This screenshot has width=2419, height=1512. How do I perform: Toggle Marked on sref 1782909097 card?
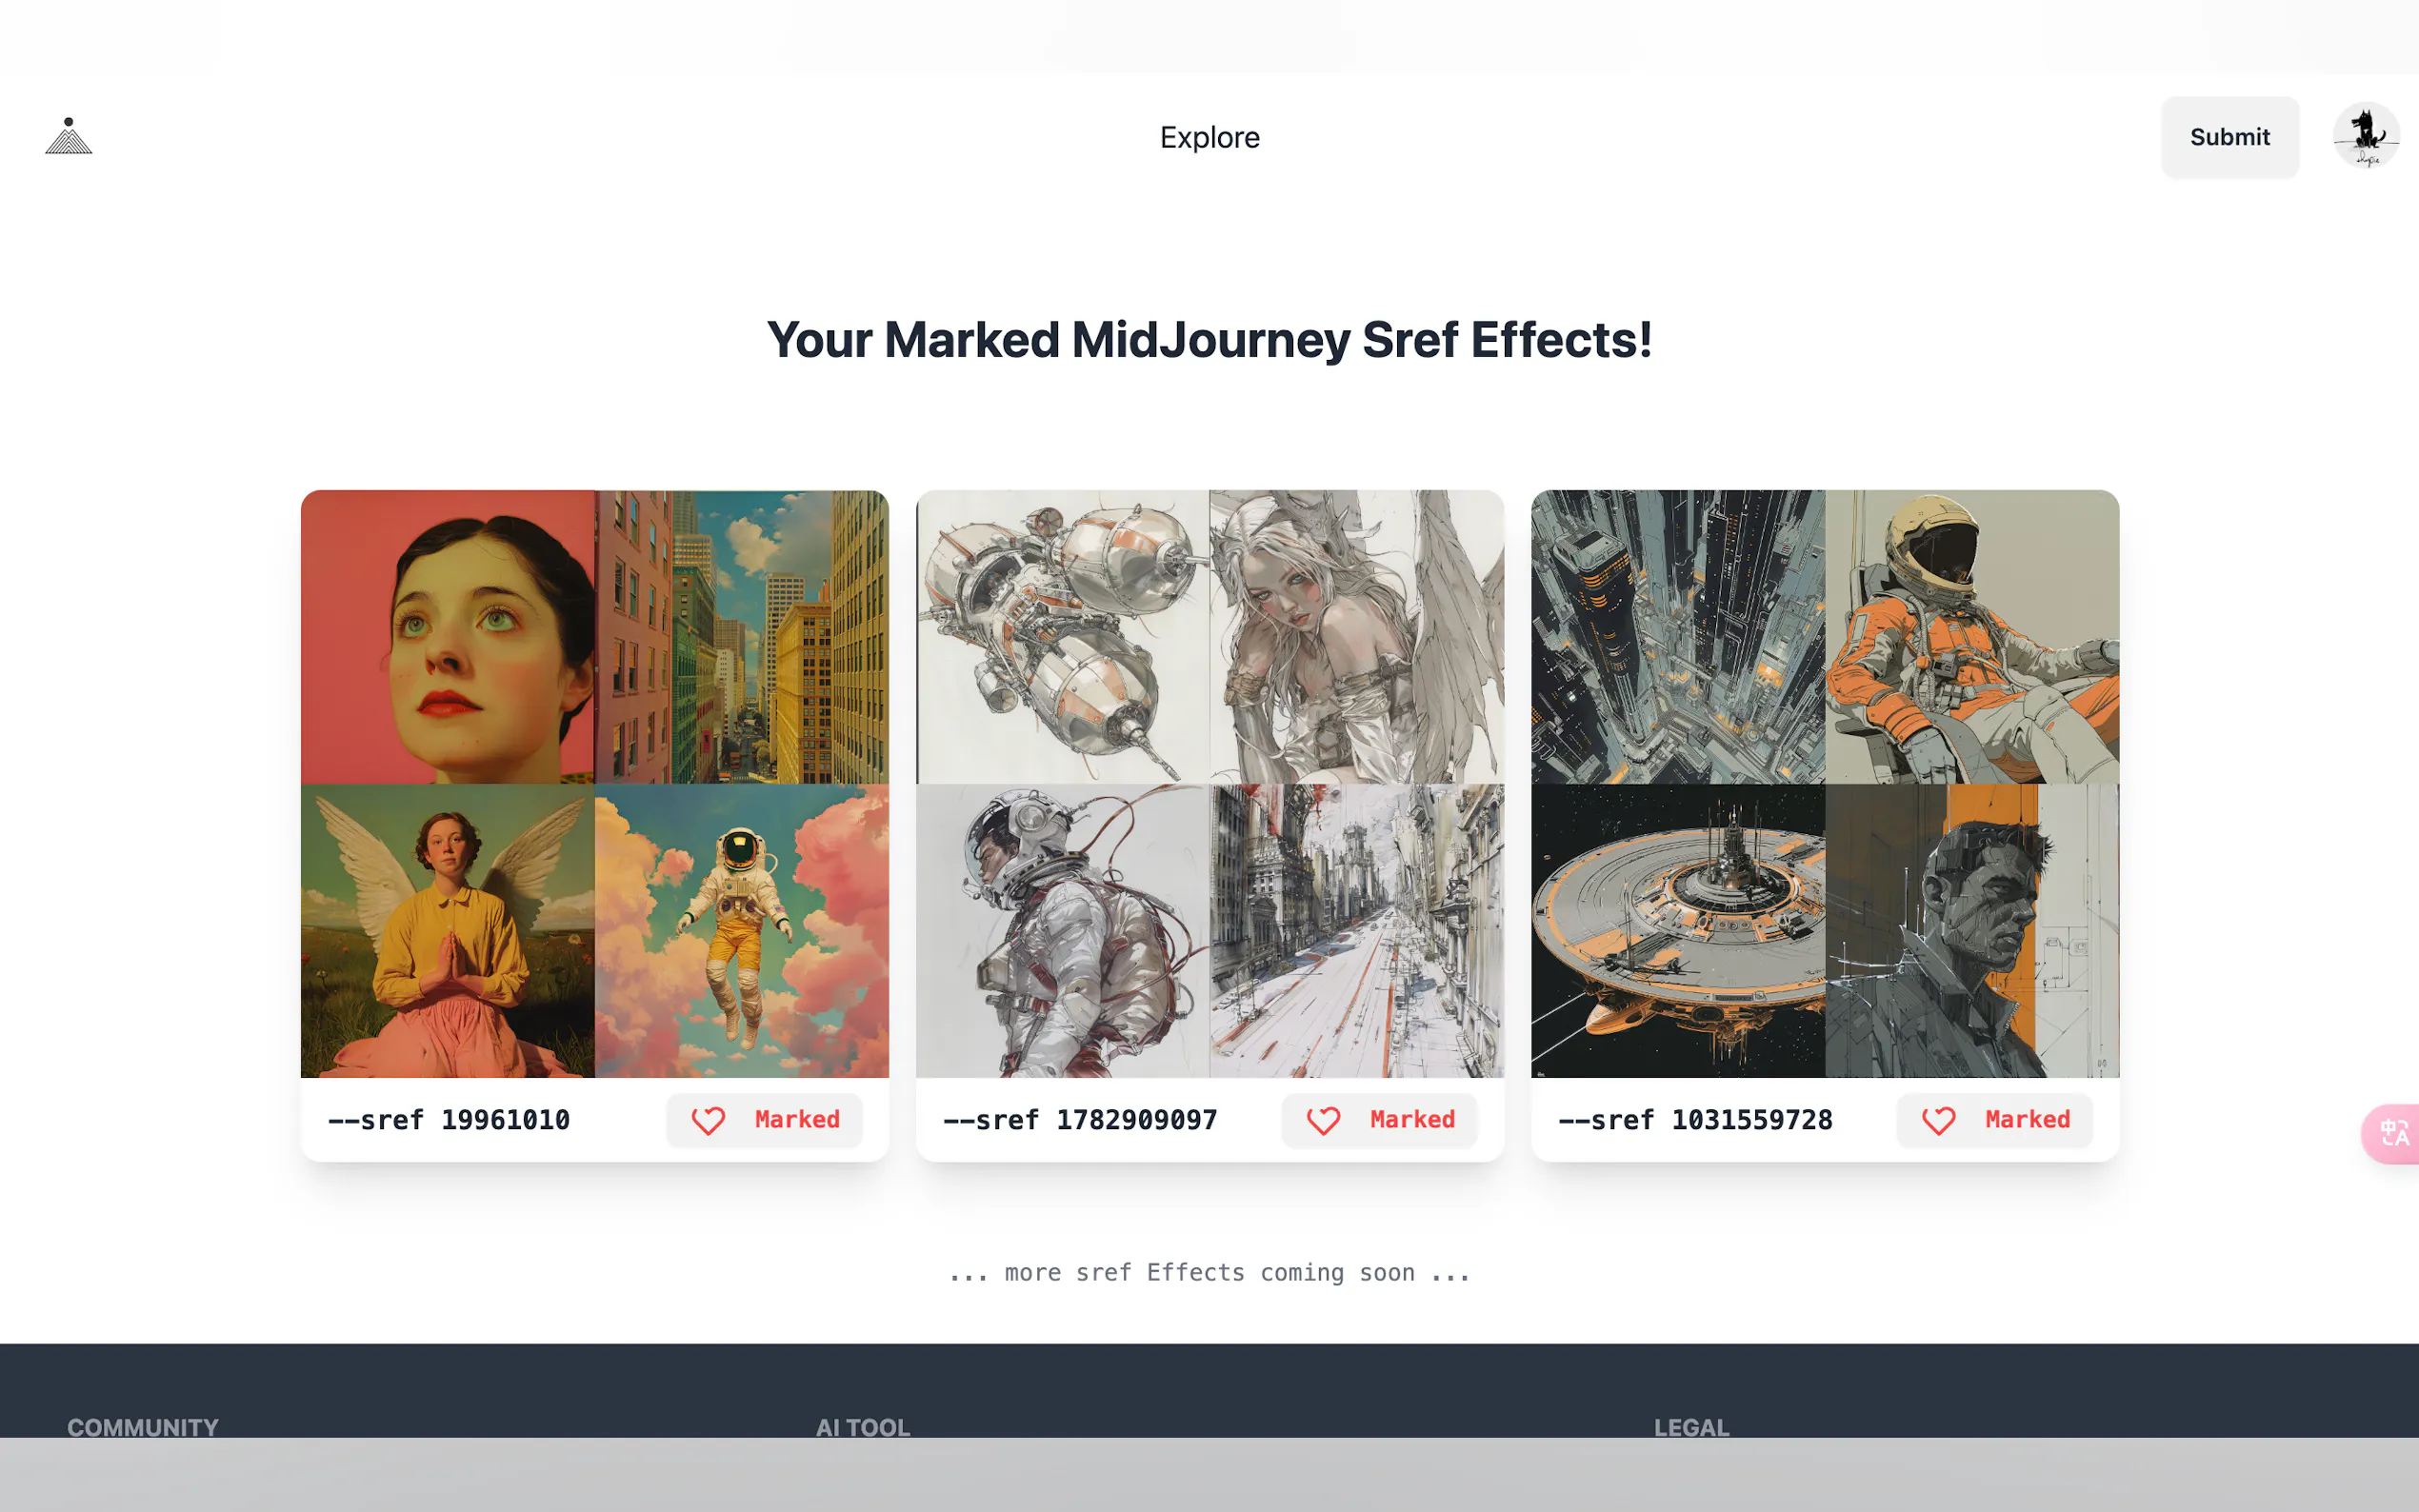tap(1379, 1120)
